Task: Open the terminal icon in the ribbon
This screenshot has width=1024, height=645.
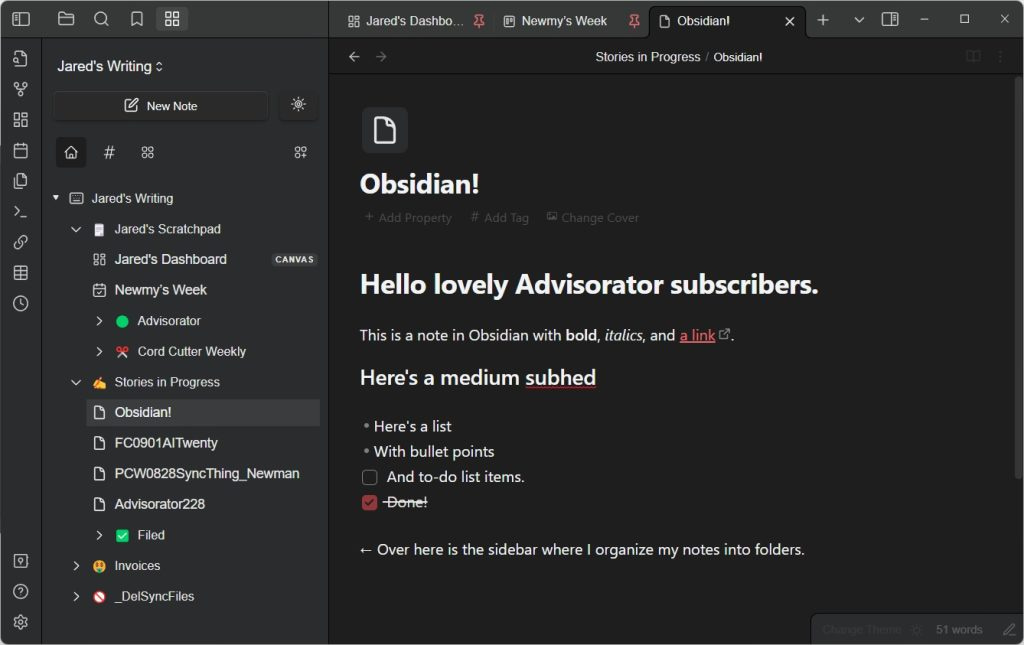Action: (20, 211)
